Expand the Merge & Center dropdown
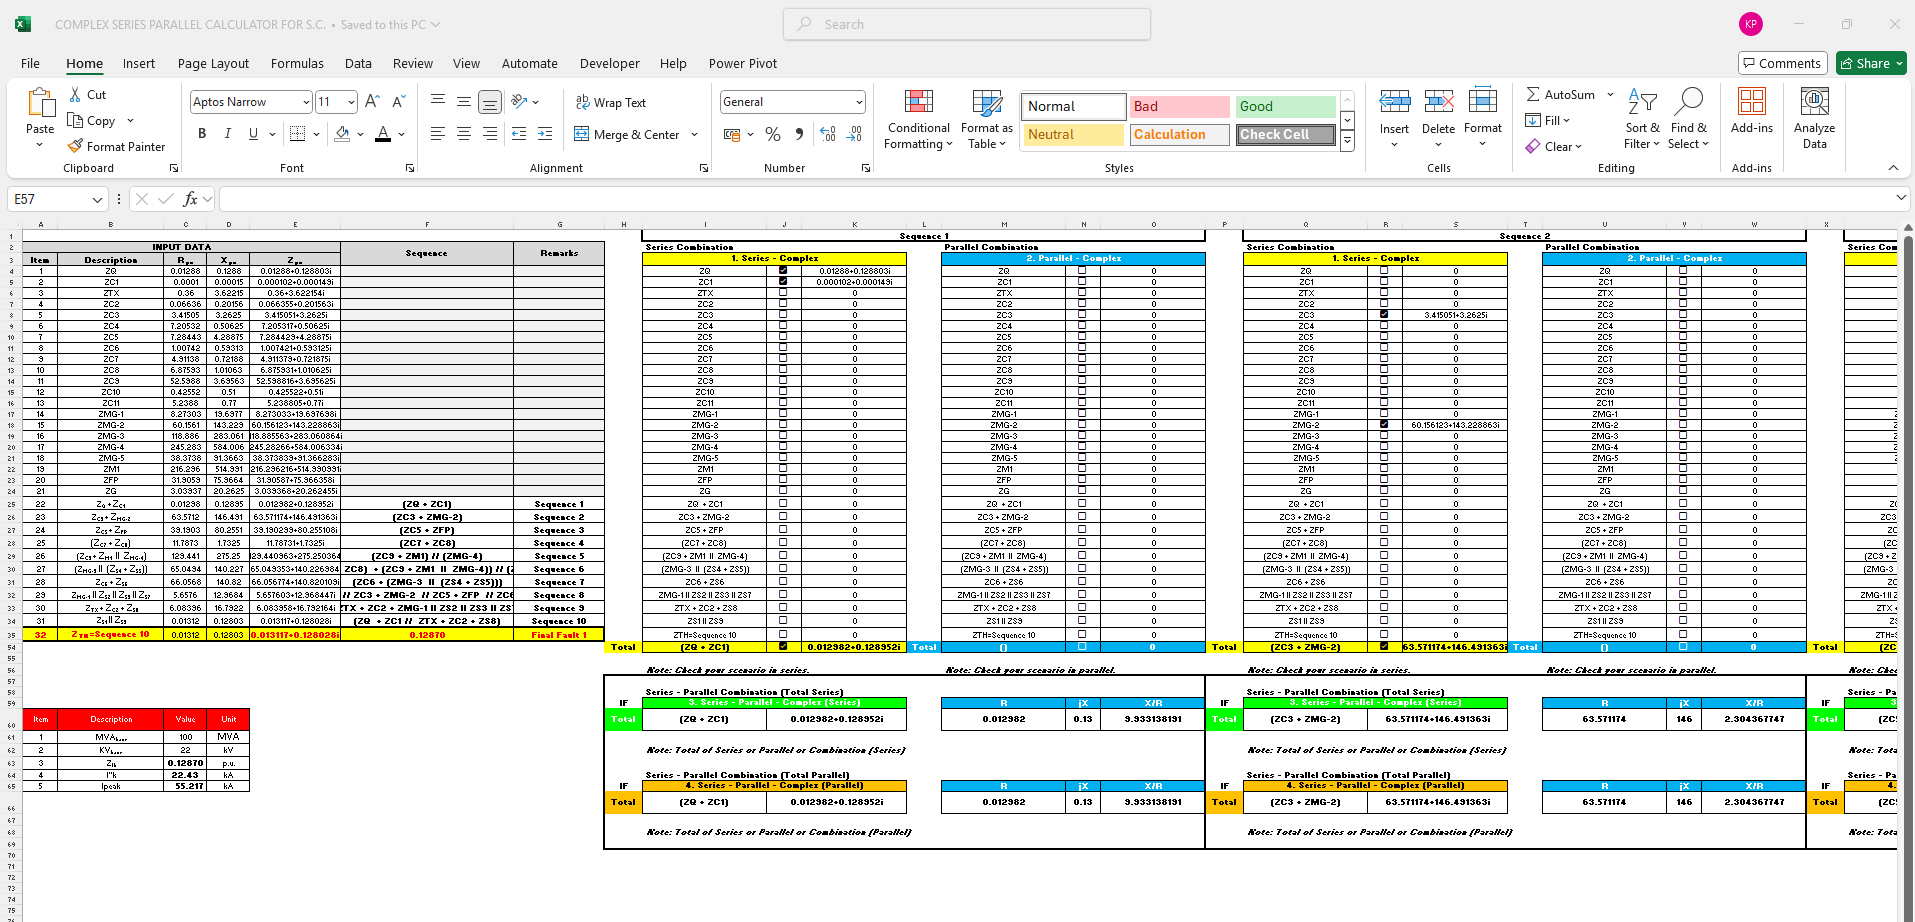This screenshot has height=922, width=1915. [694, 134]
